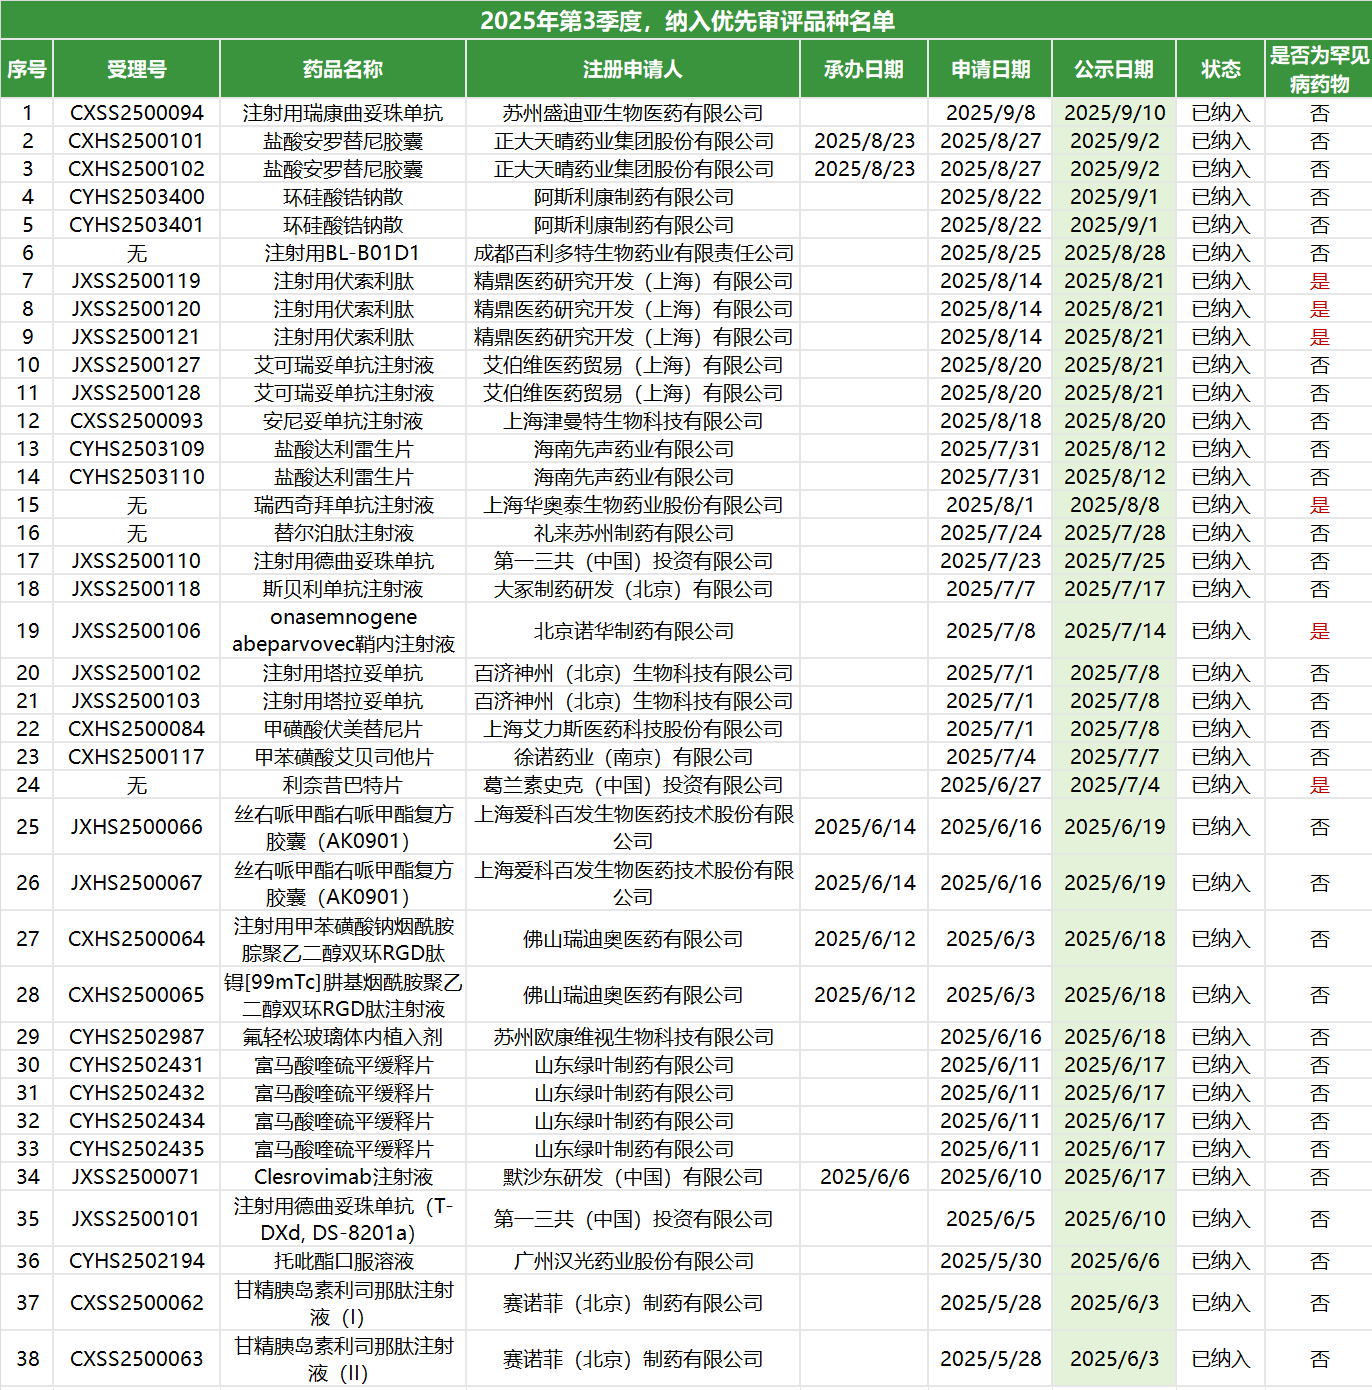Click the table title 2025年第3季度 banner
1372x1390 pixels.
point(686,20)
